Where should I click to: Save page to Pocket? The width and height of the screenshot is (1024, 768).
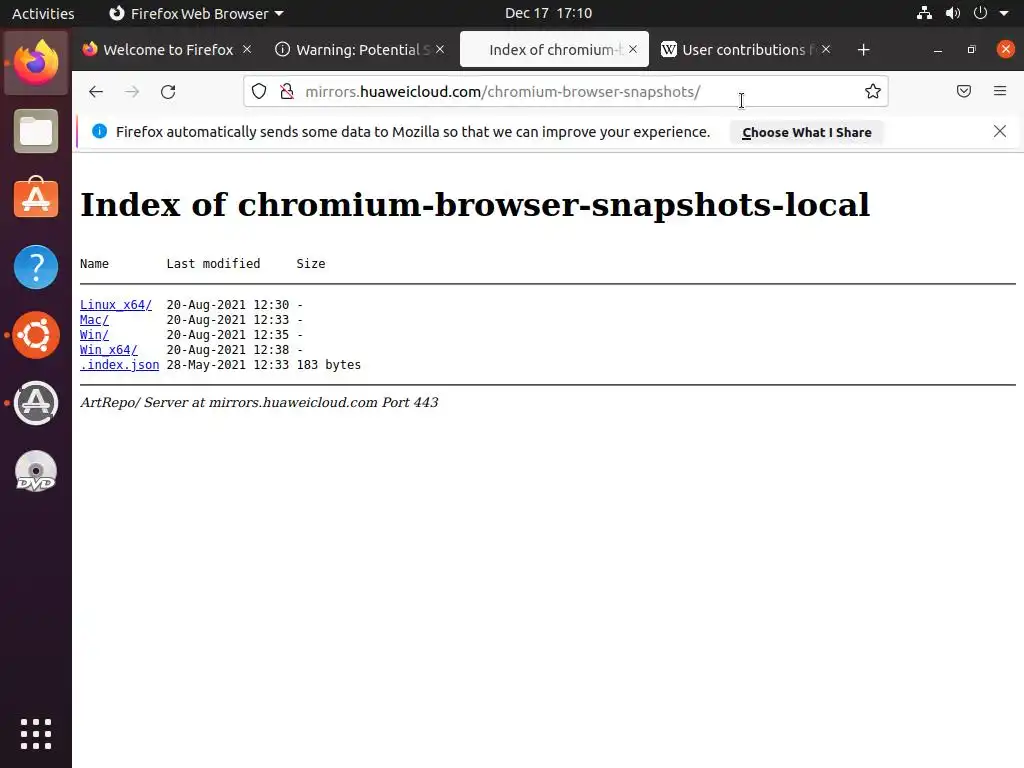964,91
